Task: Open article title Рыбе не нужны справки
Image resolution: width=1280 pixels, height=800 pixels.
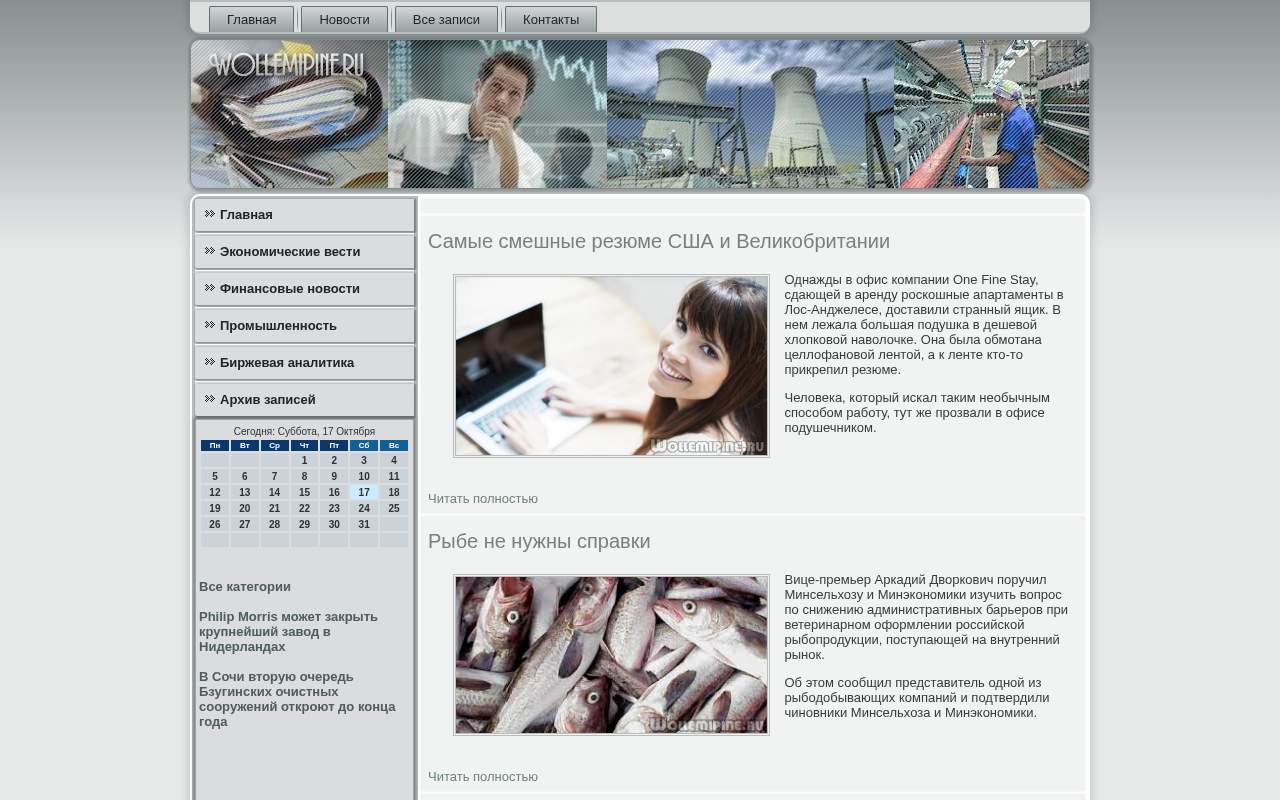Action: (x=539, y=541)
